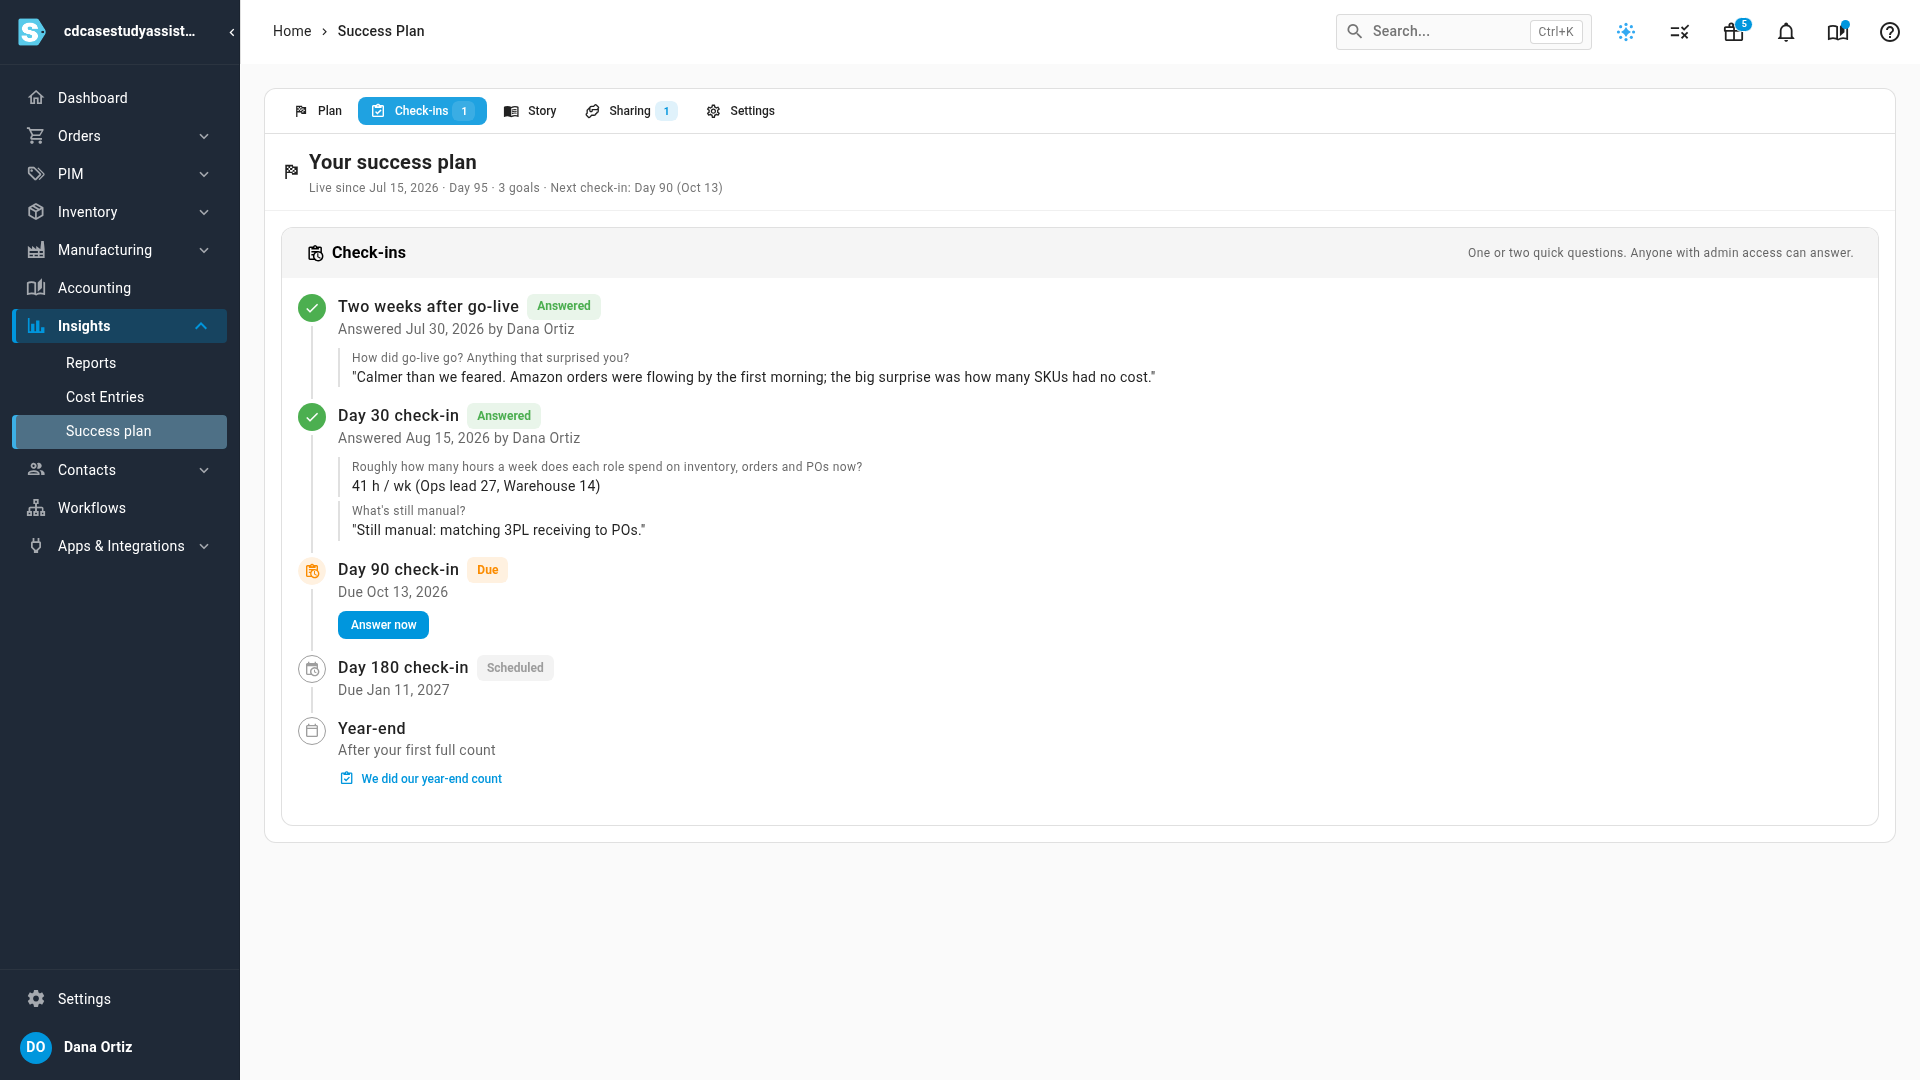Click the Due badge on Day 90 check-in
Viewport: 1920px width, 1080px height.
487,570
